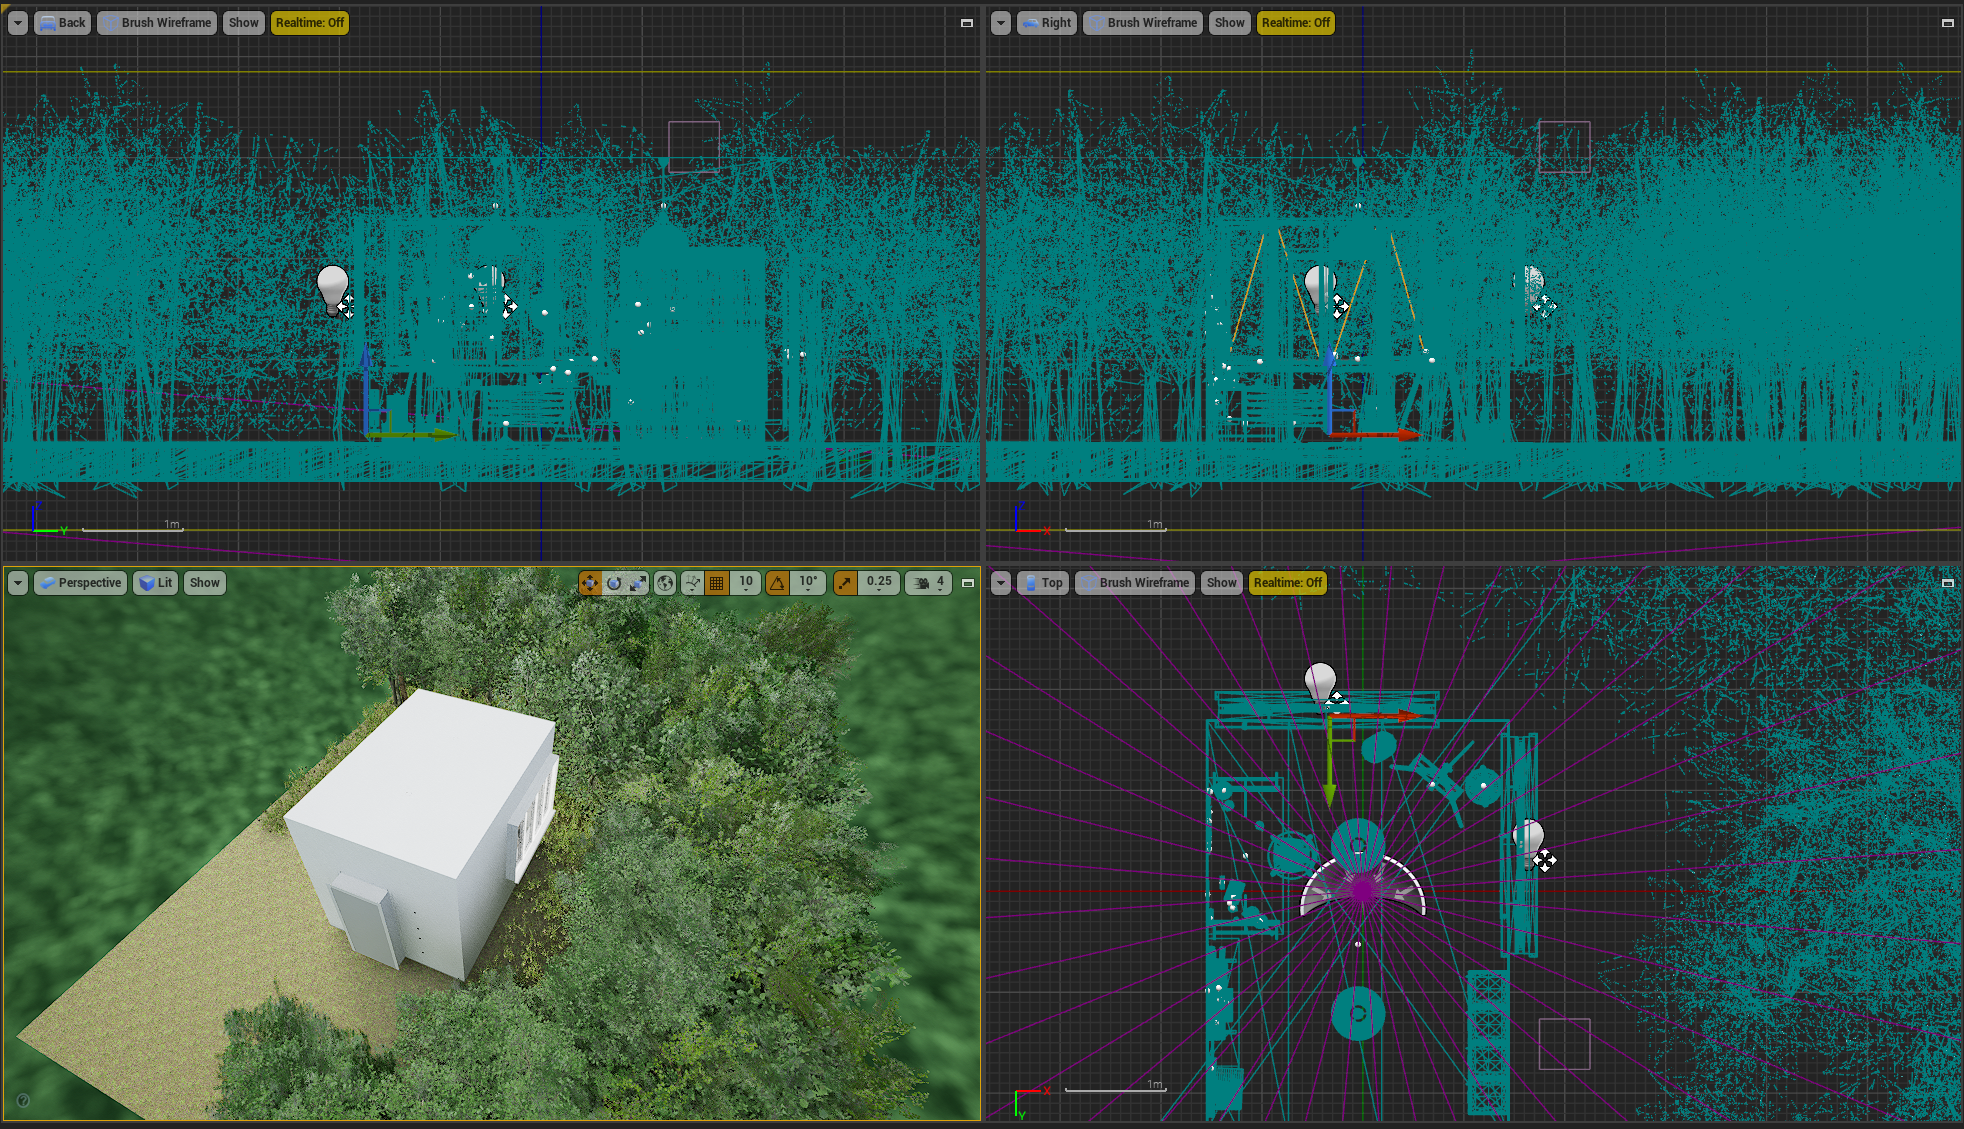Maximize the Top viewport

pos(1948,583)
